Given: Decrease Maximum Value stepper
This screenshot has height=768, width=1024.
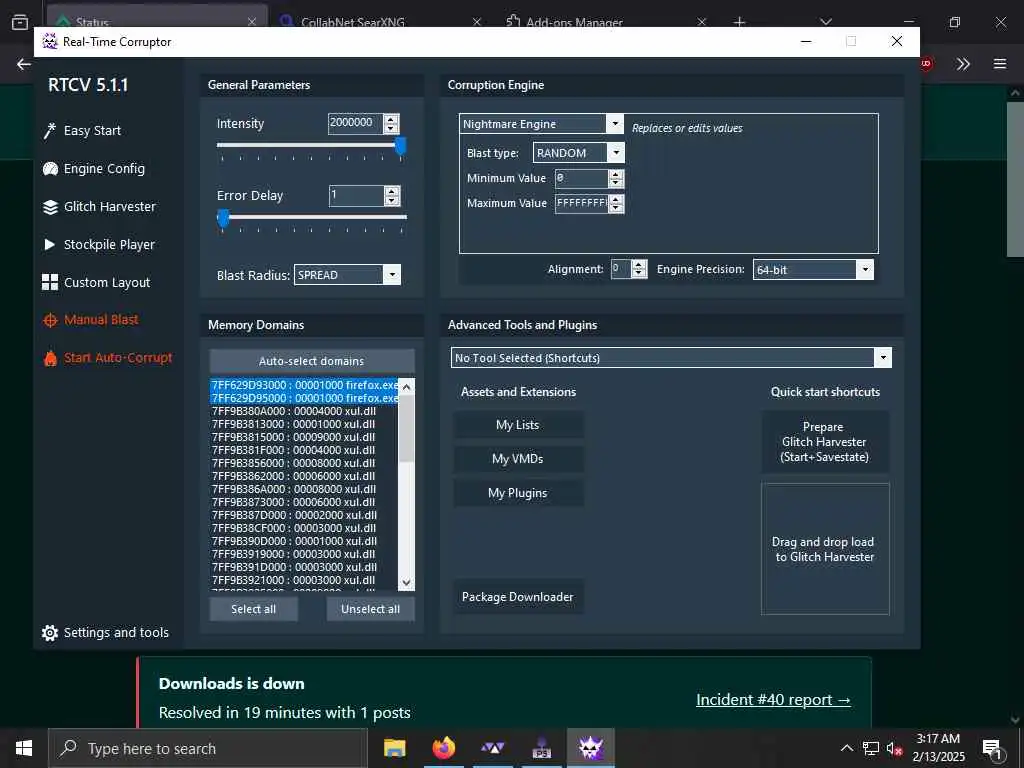Looking at the screenshot, I should (x=616, y=208).
